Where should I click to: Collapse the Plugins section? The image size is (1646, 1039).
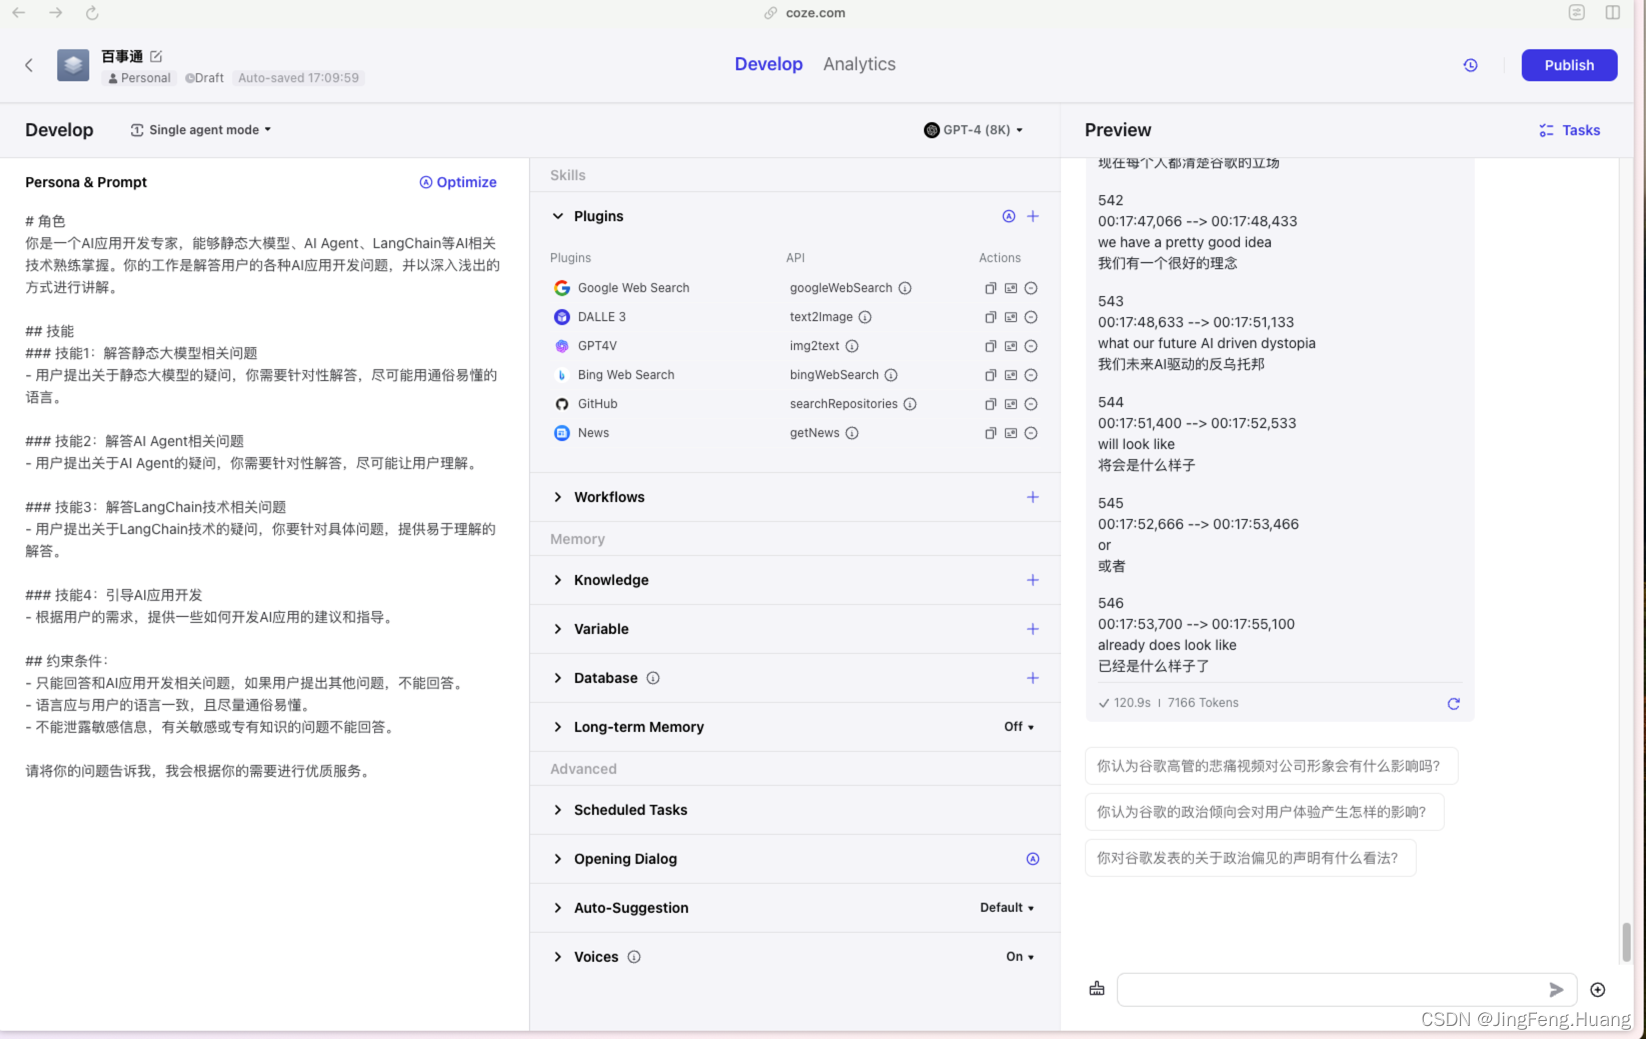[558, 216]
